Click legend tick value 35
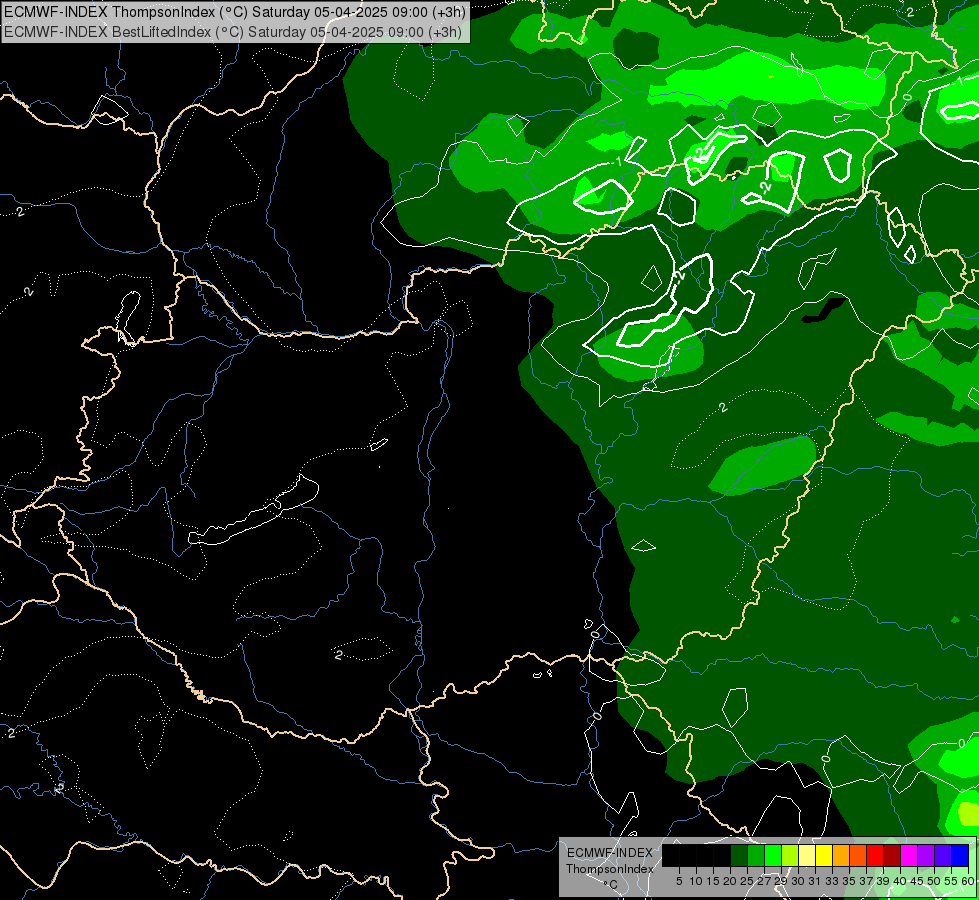 pyautogui.click(x=849, y=881)
